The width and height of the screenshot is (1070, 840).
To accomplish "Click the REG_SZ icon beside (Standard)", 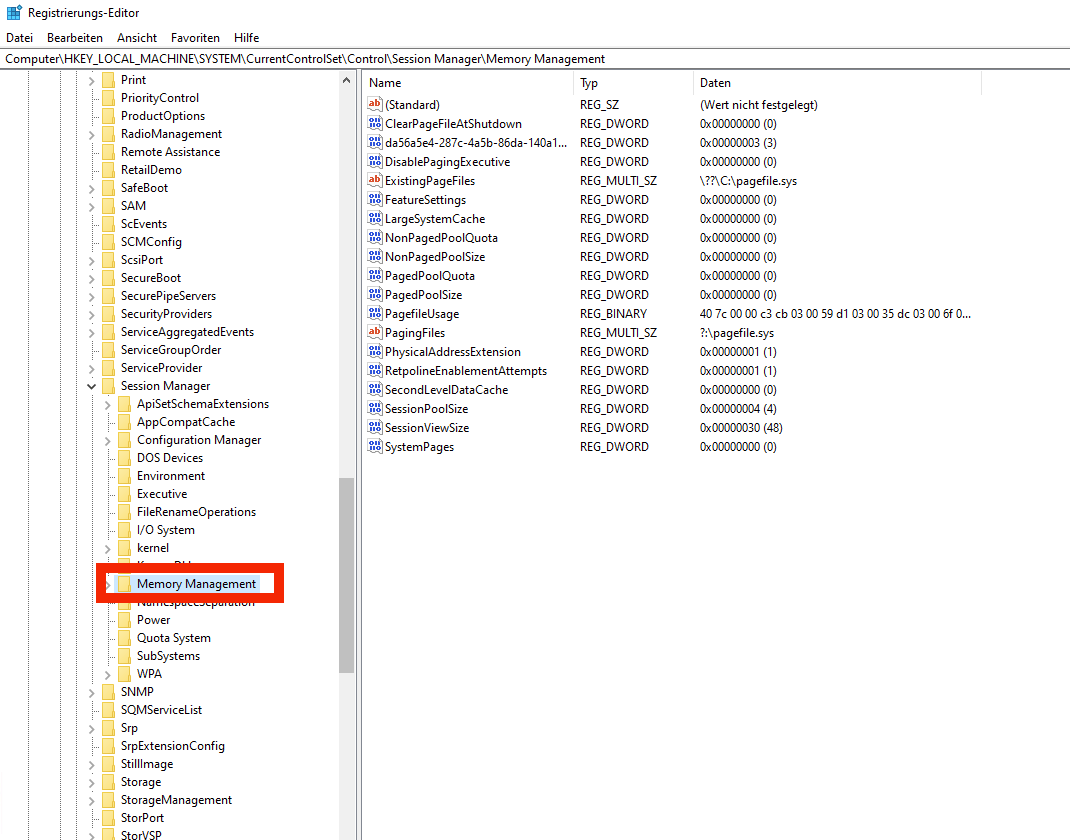I will pyautogui.click(x=377, y=104).
